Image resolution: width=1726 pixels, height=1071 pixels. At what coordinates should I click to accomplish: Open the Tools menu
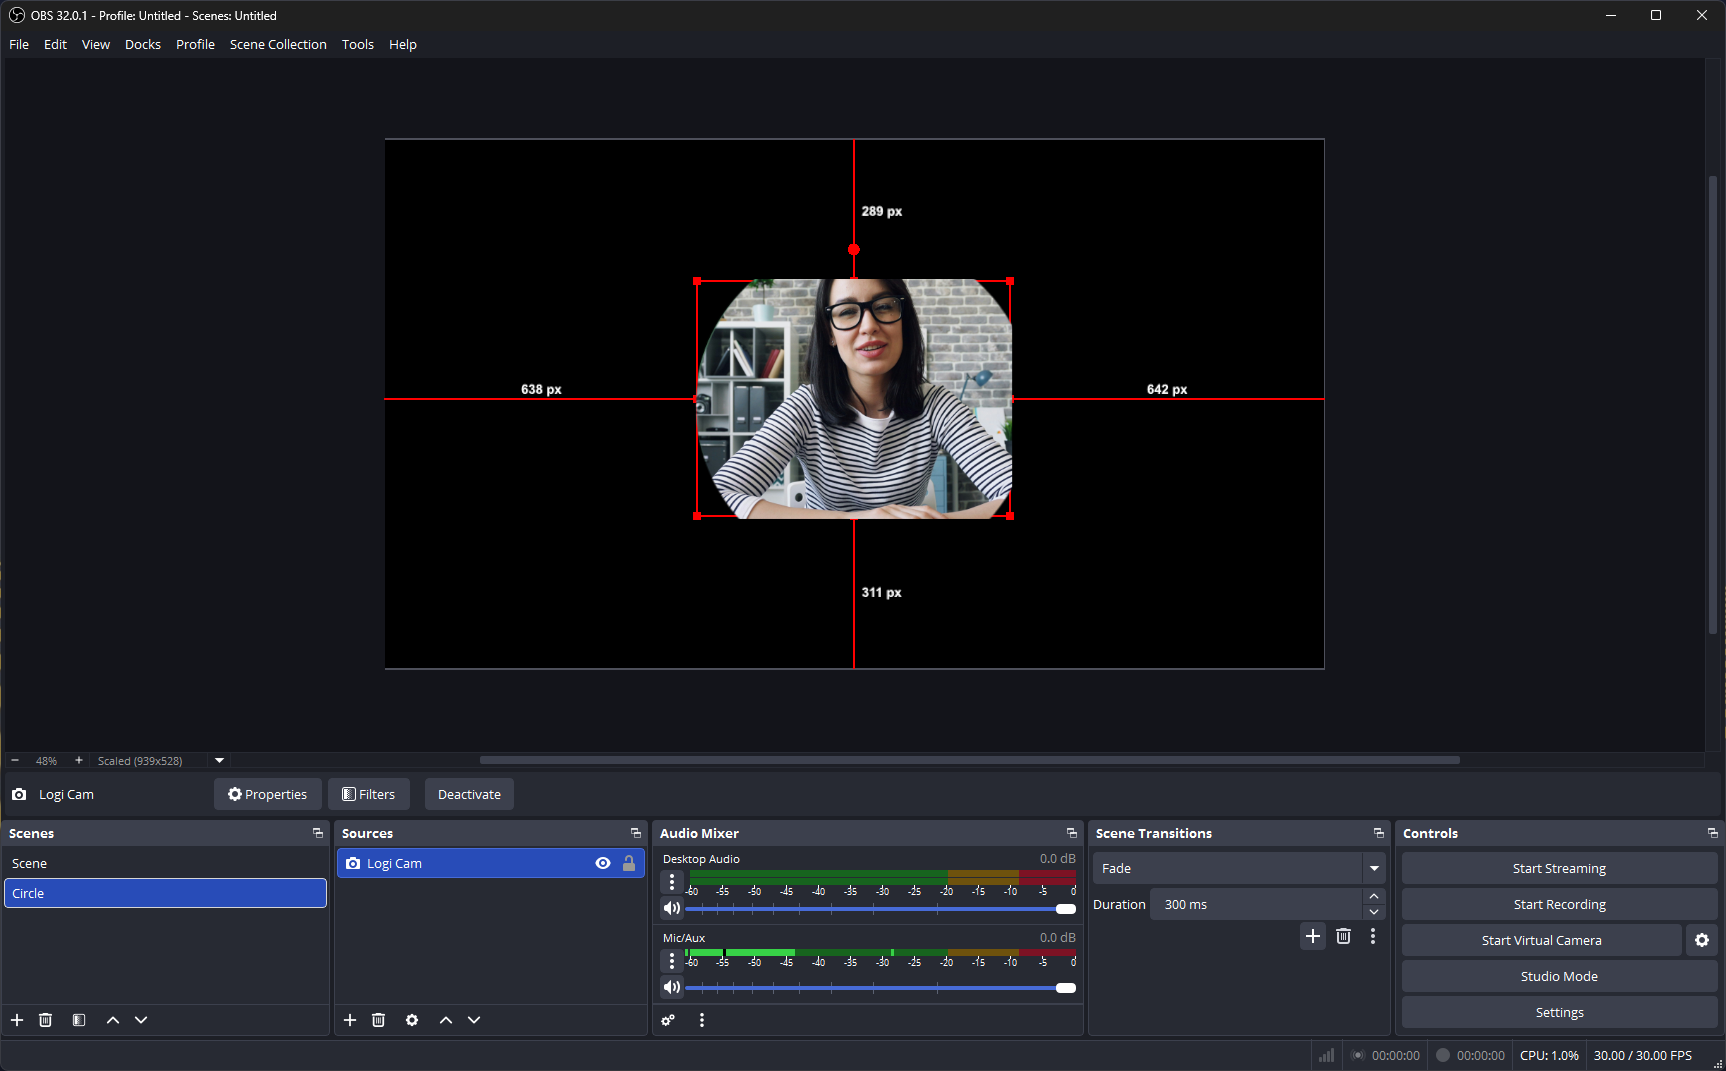tap(357, 45)
